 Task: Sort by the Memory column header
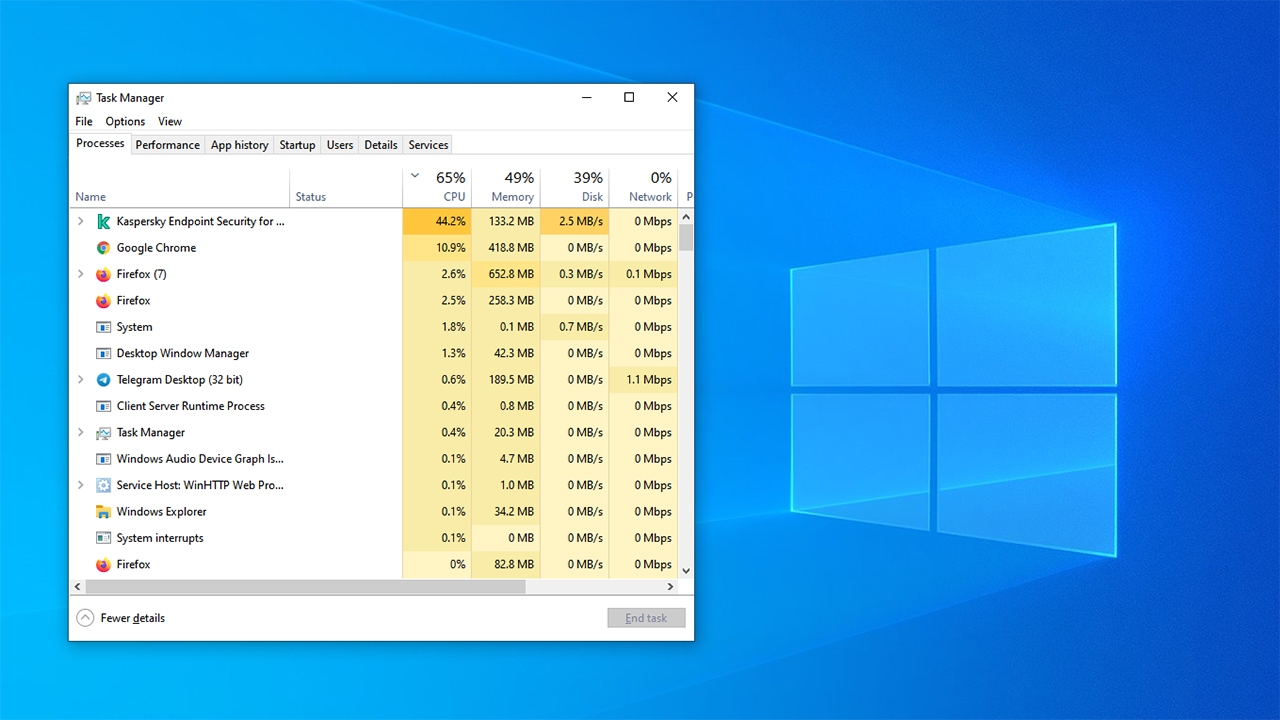pyautogui.click(x=506, y=186)
